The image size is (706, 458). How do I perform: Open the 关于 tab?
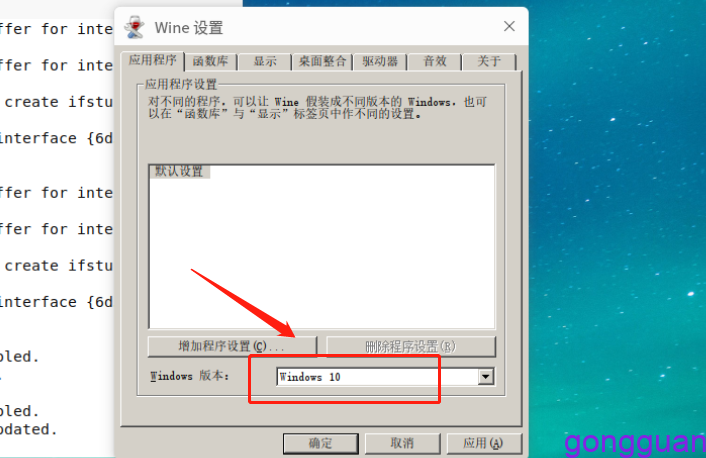(x=489, y=61)
